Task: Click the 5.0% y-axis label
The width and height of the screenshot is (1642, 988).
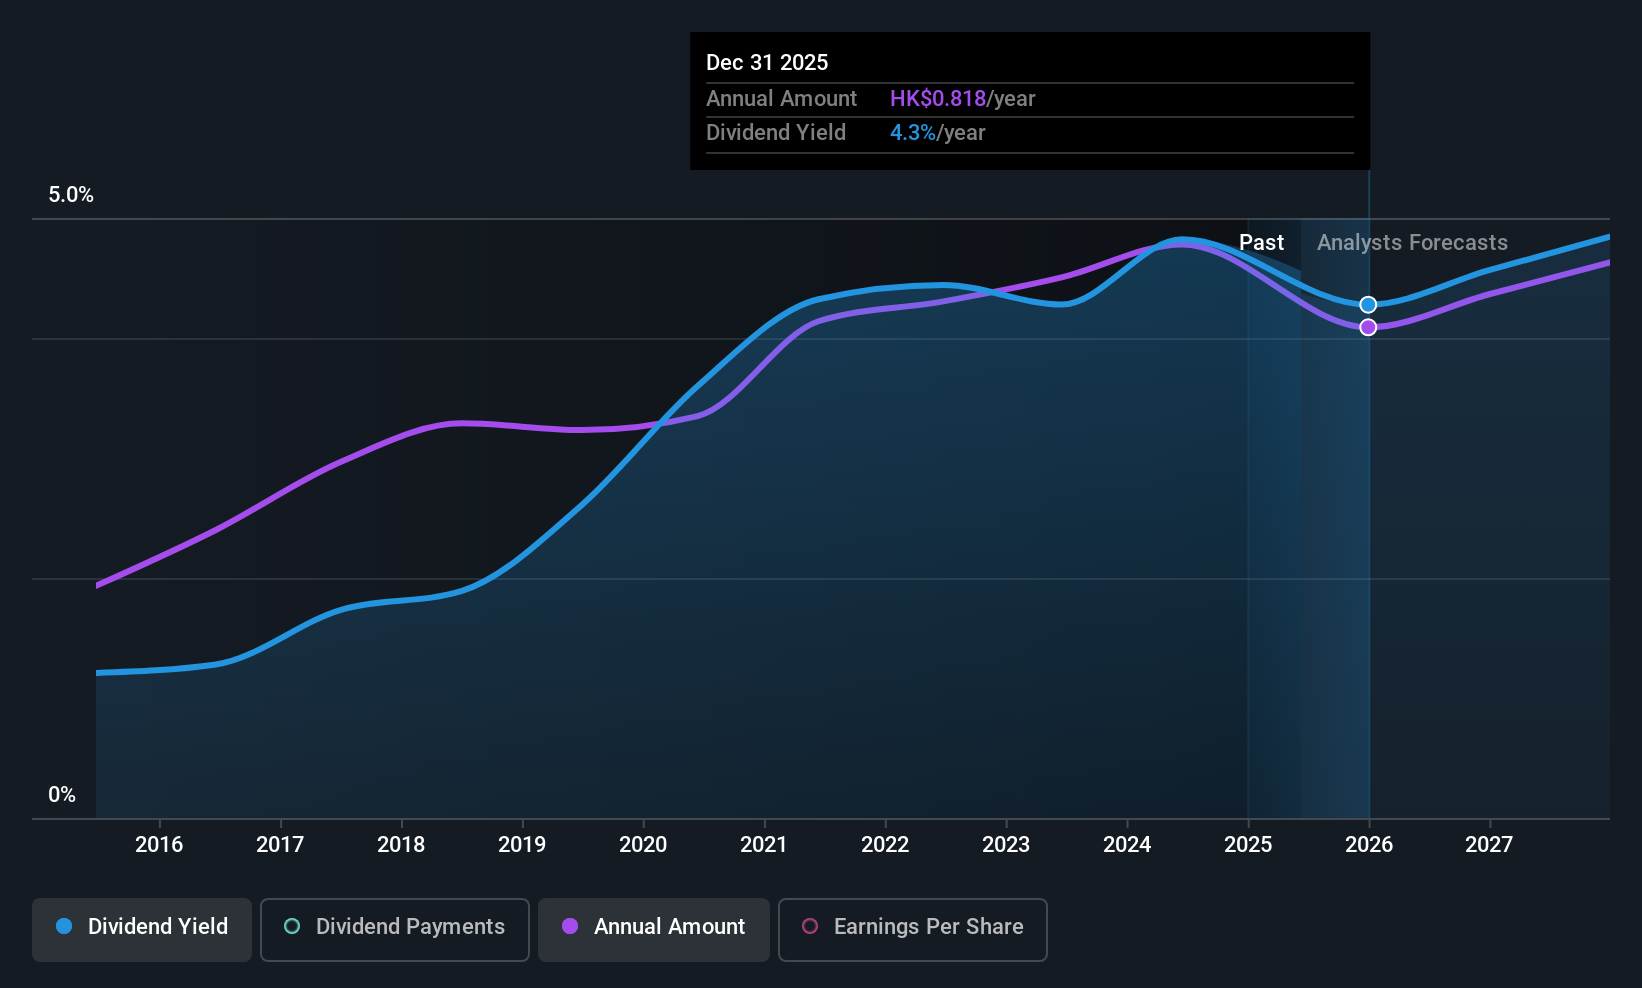Action: 71,195
